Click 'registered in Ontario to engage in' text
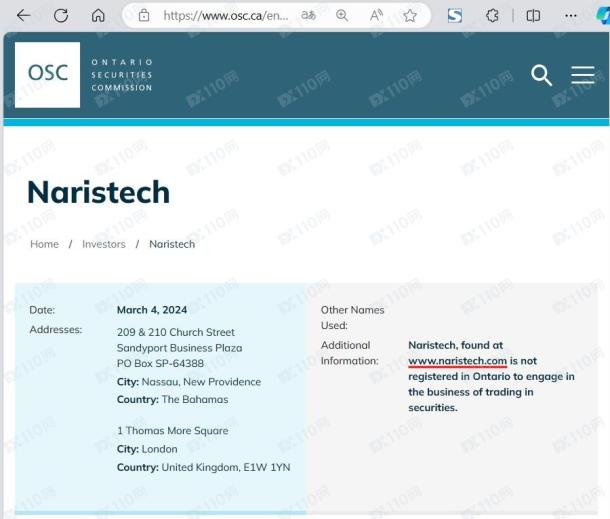Image resolution: width=610 pixels, height=519 pixels. 491,377
